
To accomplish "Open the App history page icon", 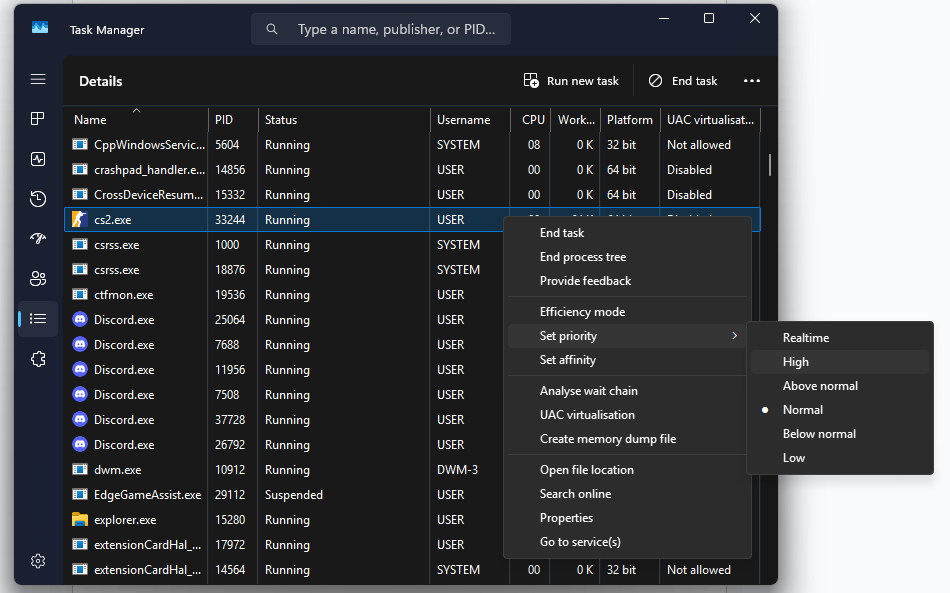I will [38, 199].
